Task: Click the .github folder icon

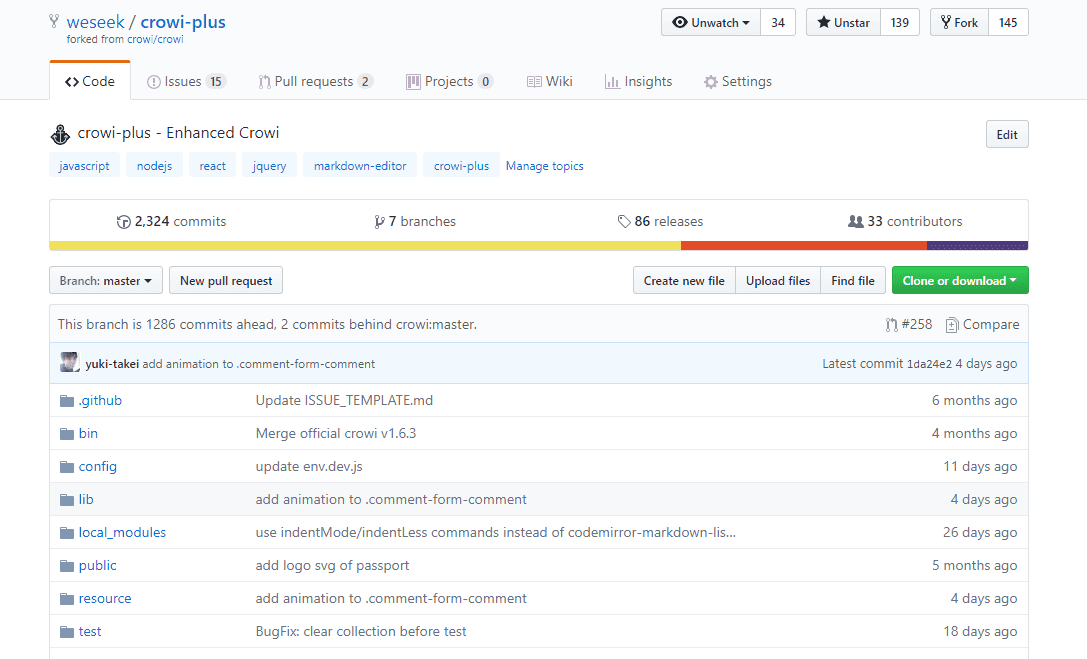Action: pos(67,401)
